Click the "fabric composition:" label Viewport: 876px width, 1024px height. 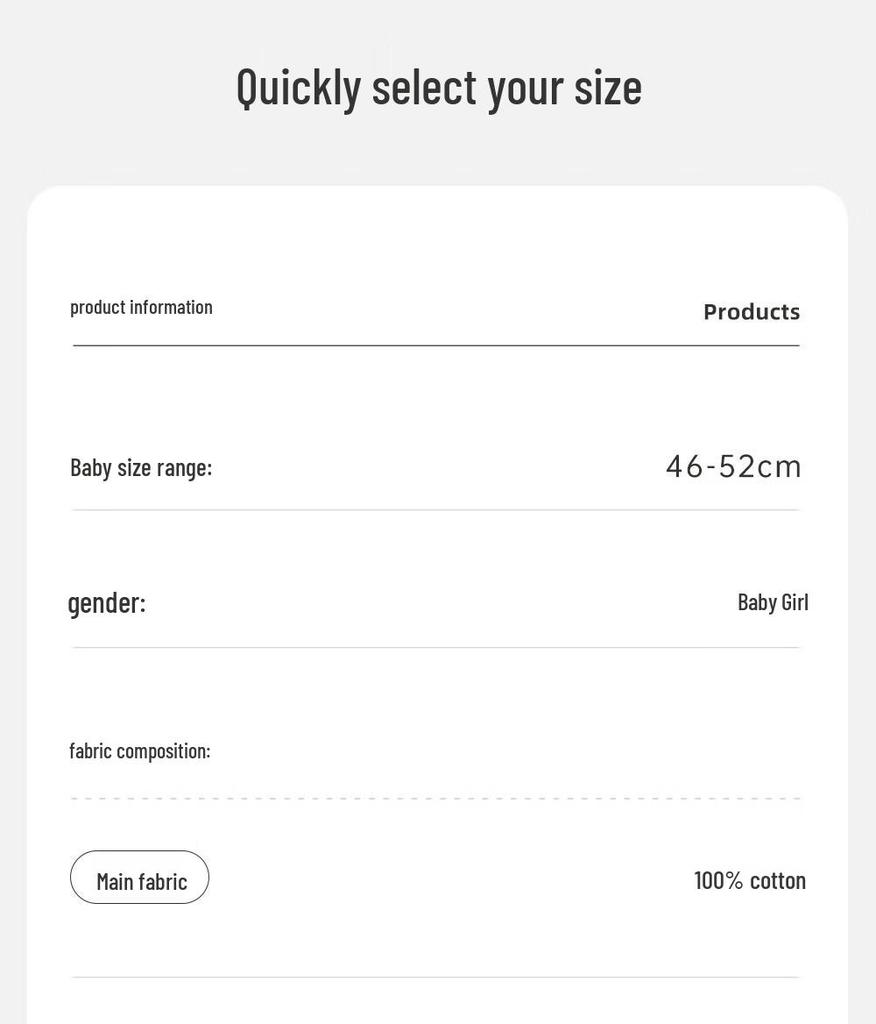(x=140, y=751)
